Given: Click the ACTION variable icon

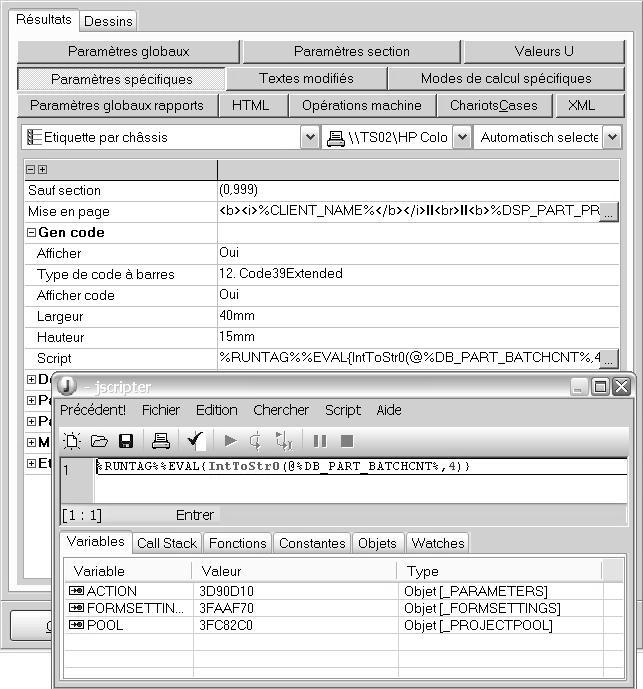Looking at the screenshot, I should [x=76, y=591].
